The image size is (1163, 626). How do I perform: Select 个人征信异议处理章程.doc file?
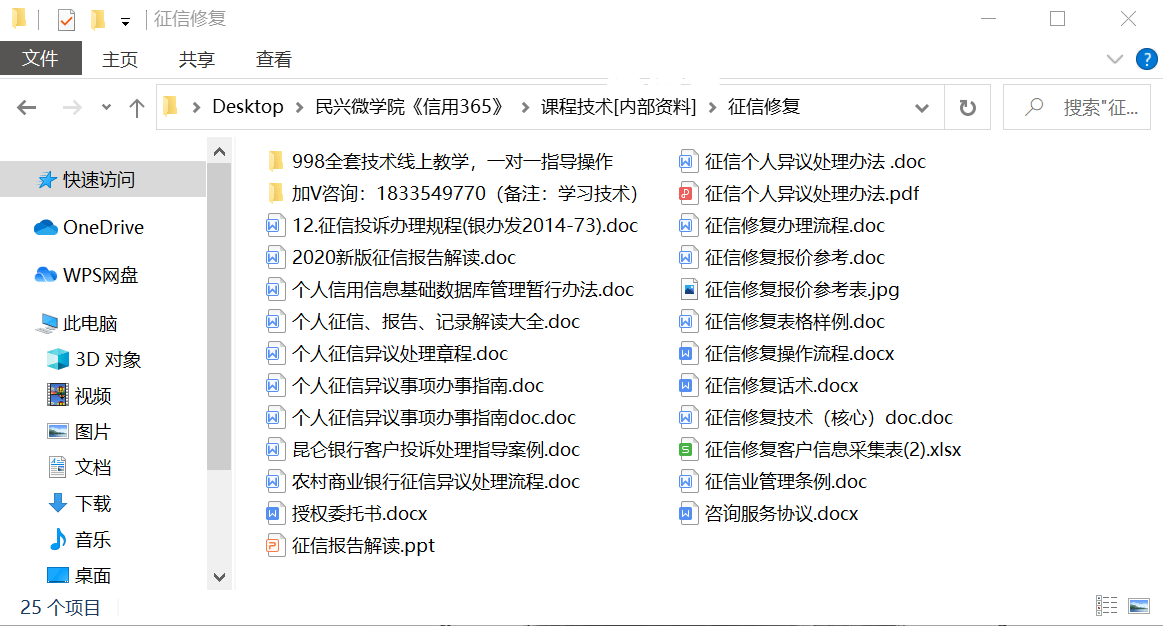pyautogui.click(x=387, y=353)
